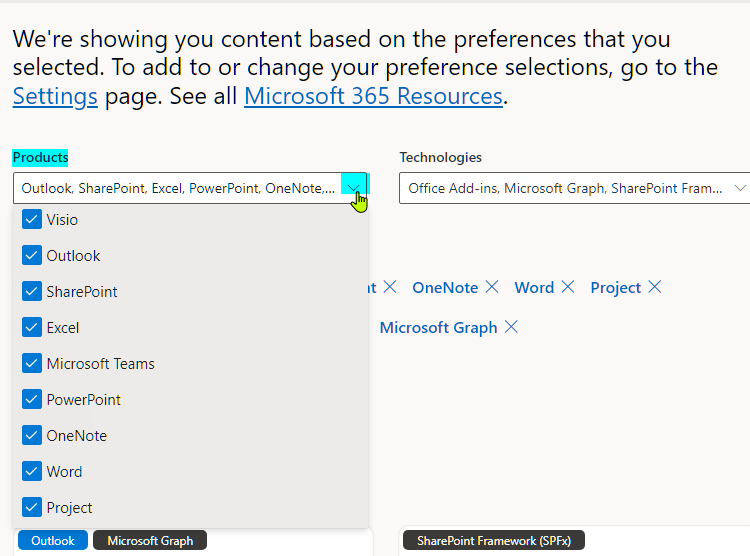The width and height of the screenshot is (750, 556).
Task: Uncheck the PowerPoint checkbox
Action: point(32,400)
